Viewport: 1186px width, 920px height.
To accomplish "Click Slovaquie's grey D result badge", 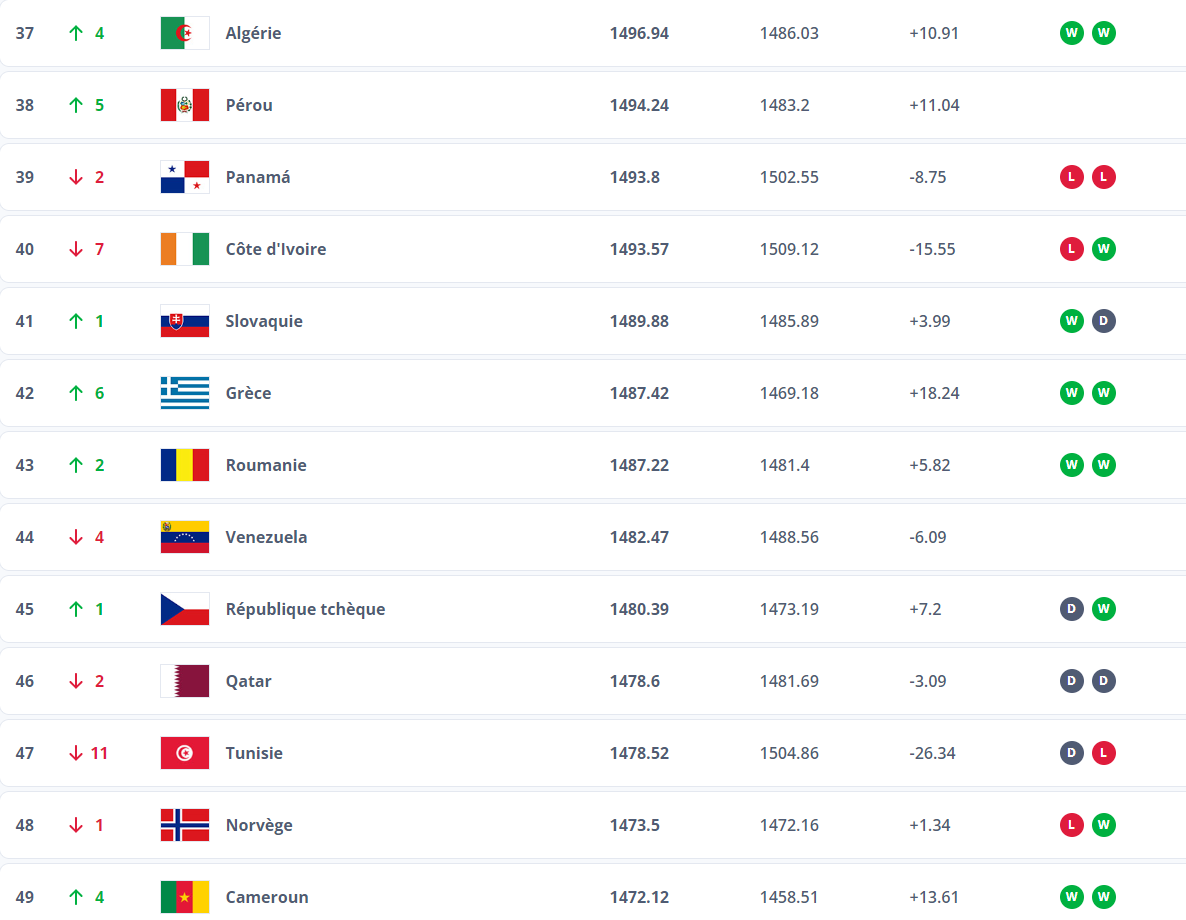I will [x=1103, y=321].
